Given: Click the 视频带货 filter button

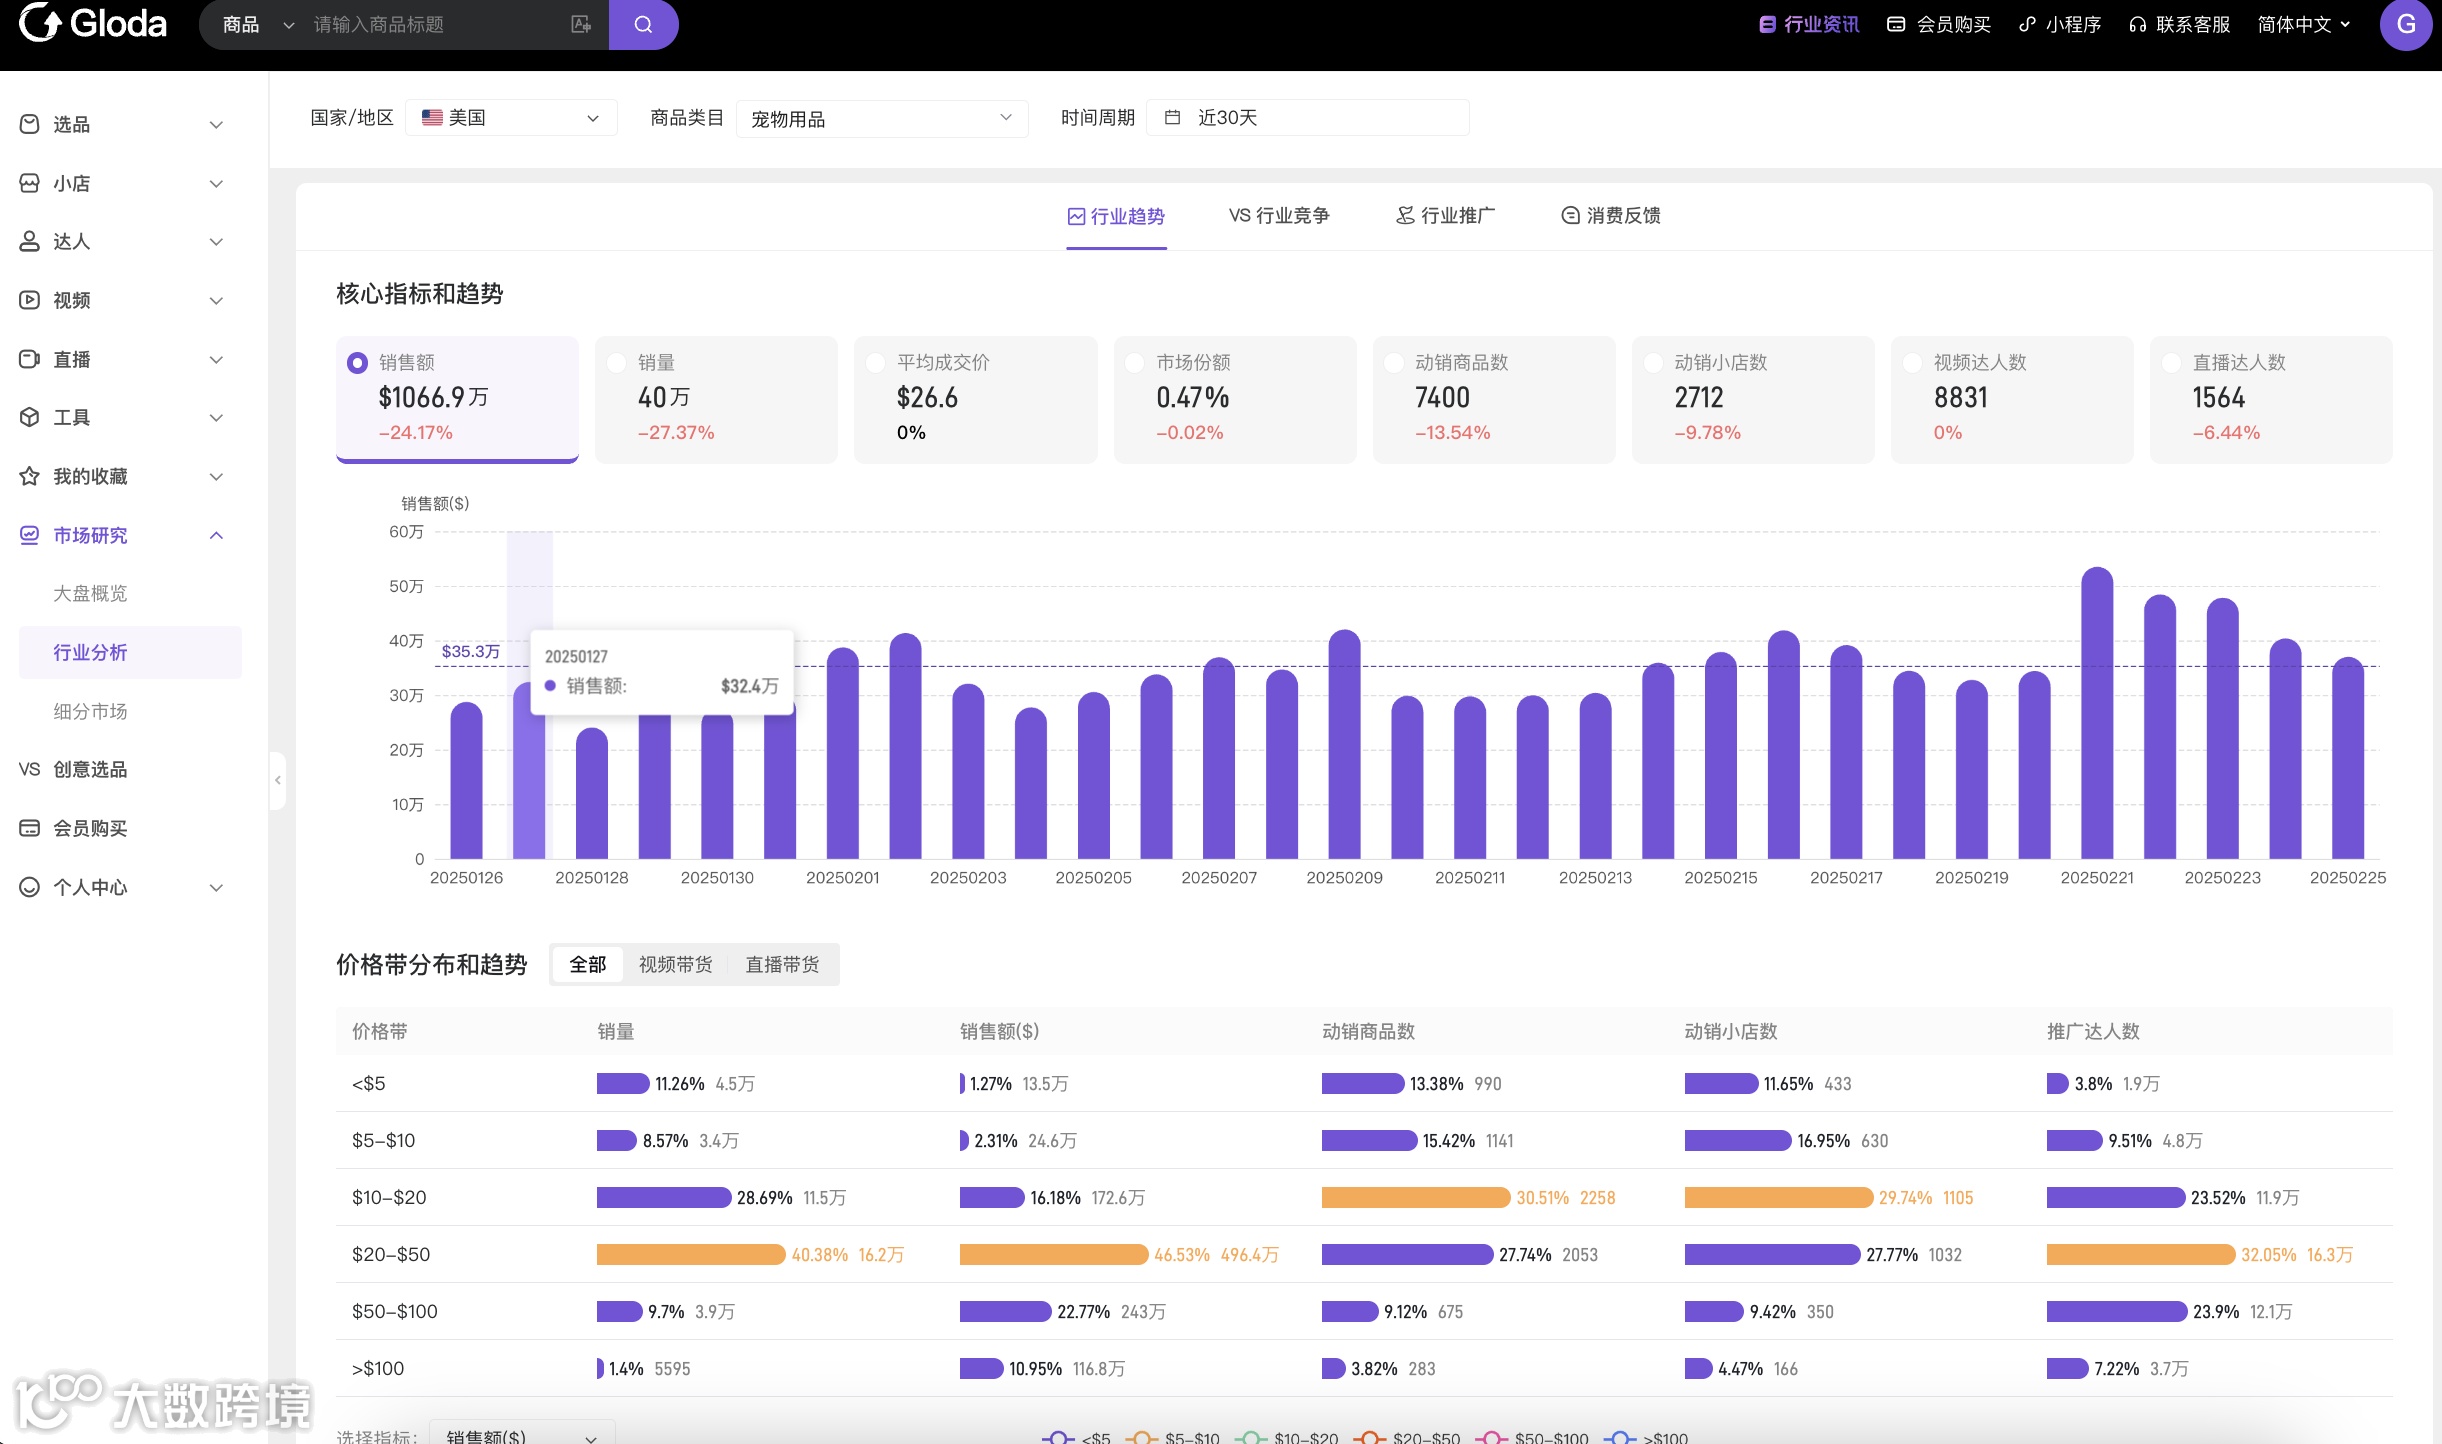Looking at the screenshot, I should click(675, 964).
